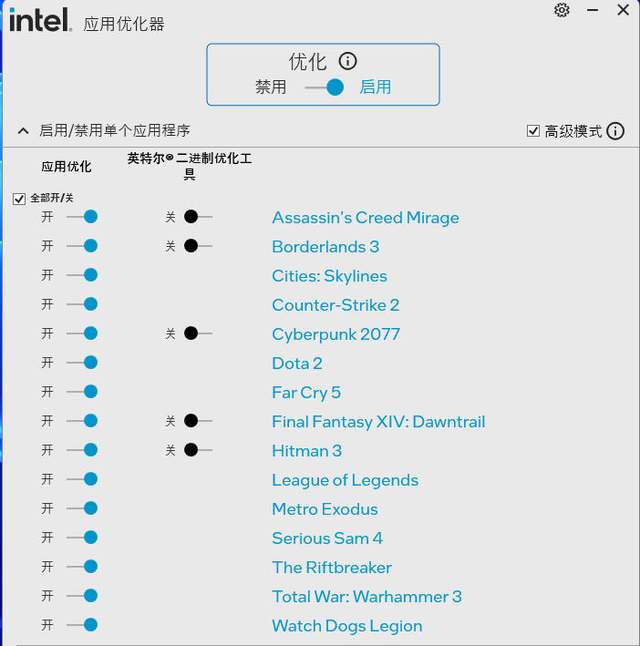Open the Counter-Strike 2 link

coord(335,305)
